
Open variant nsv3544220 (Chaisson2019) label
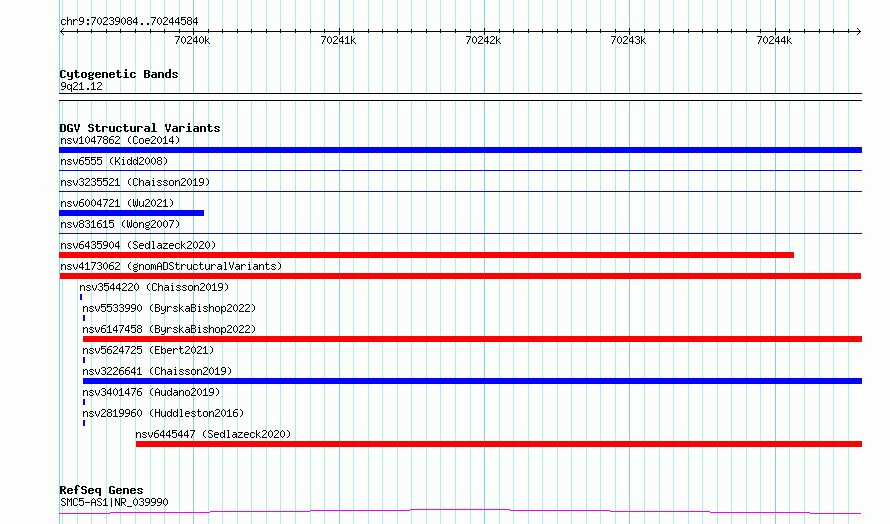154,287
